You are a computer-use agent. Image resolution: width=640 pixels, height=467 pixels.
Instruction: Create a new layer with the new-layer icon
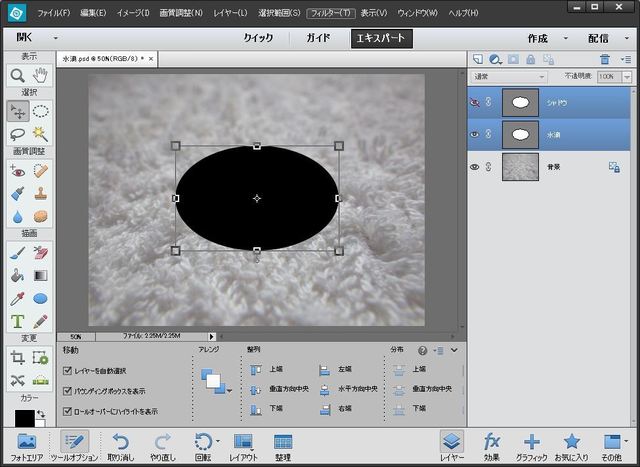click(x=478, y=60)
